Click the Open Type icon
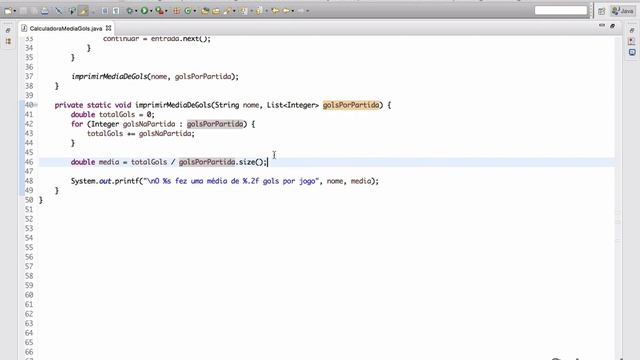The image size is (640, 360). tap(205, 11)
